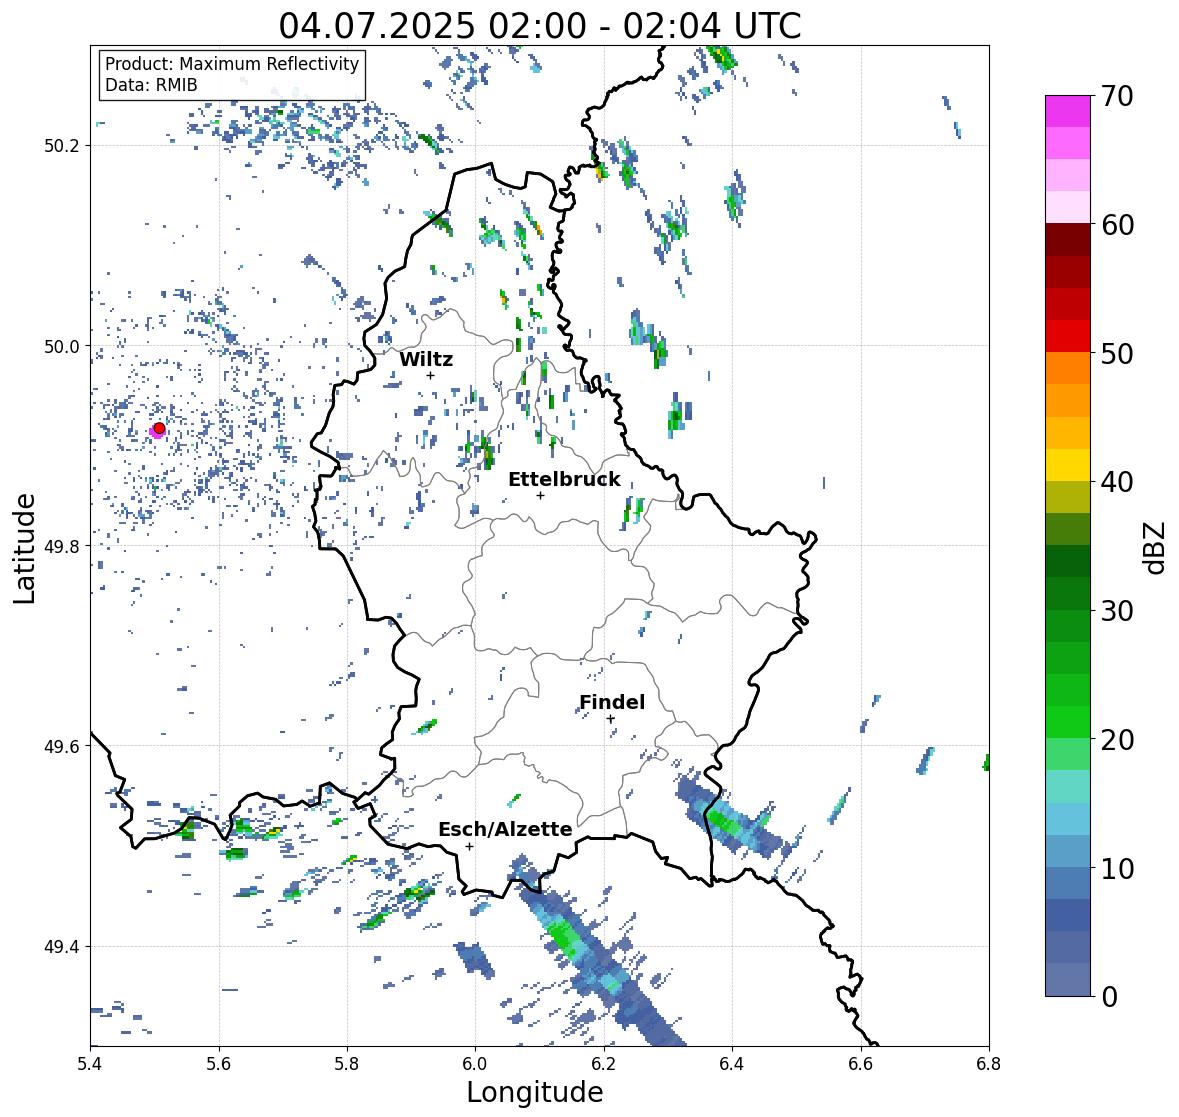
Task: Click the 49.6 latitude tick label
Action: [62, 746]
